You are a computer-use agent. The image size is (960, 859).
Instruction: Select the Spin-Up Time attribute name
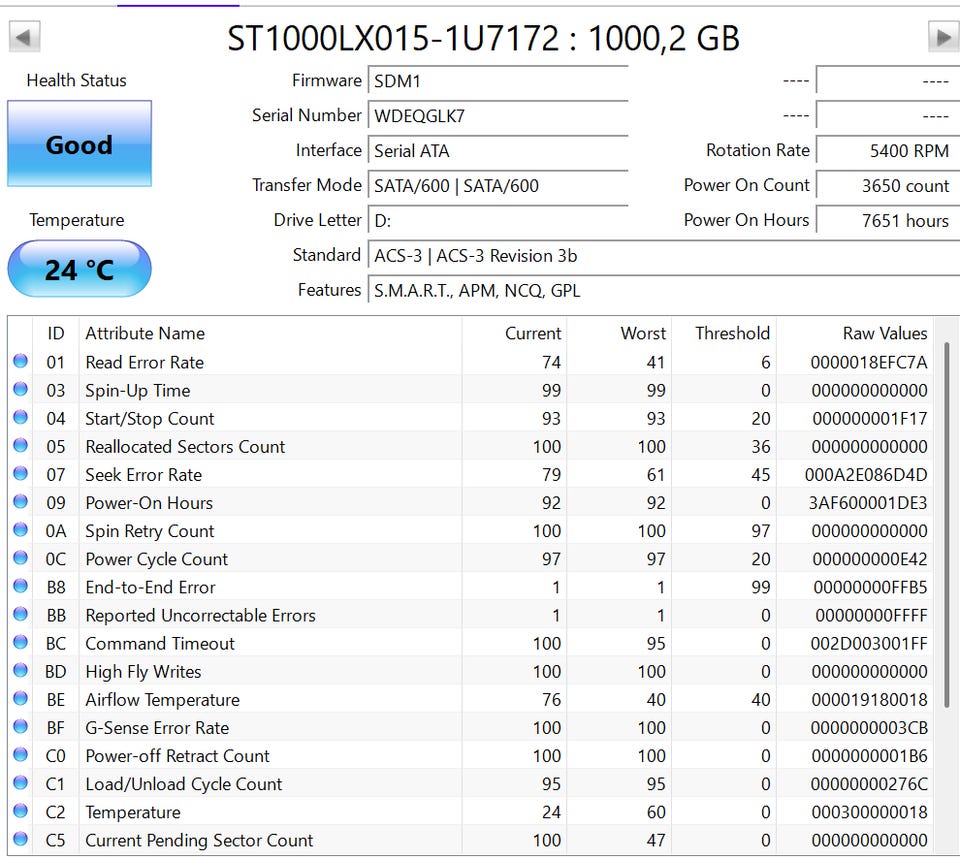click(x=138, y=391)
